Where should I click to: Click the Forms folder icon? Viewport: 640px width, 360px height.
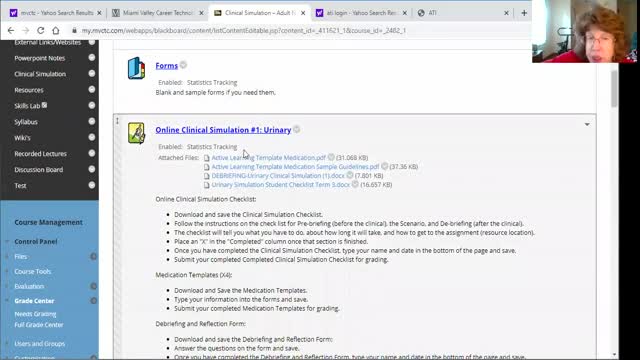(136, 68)
